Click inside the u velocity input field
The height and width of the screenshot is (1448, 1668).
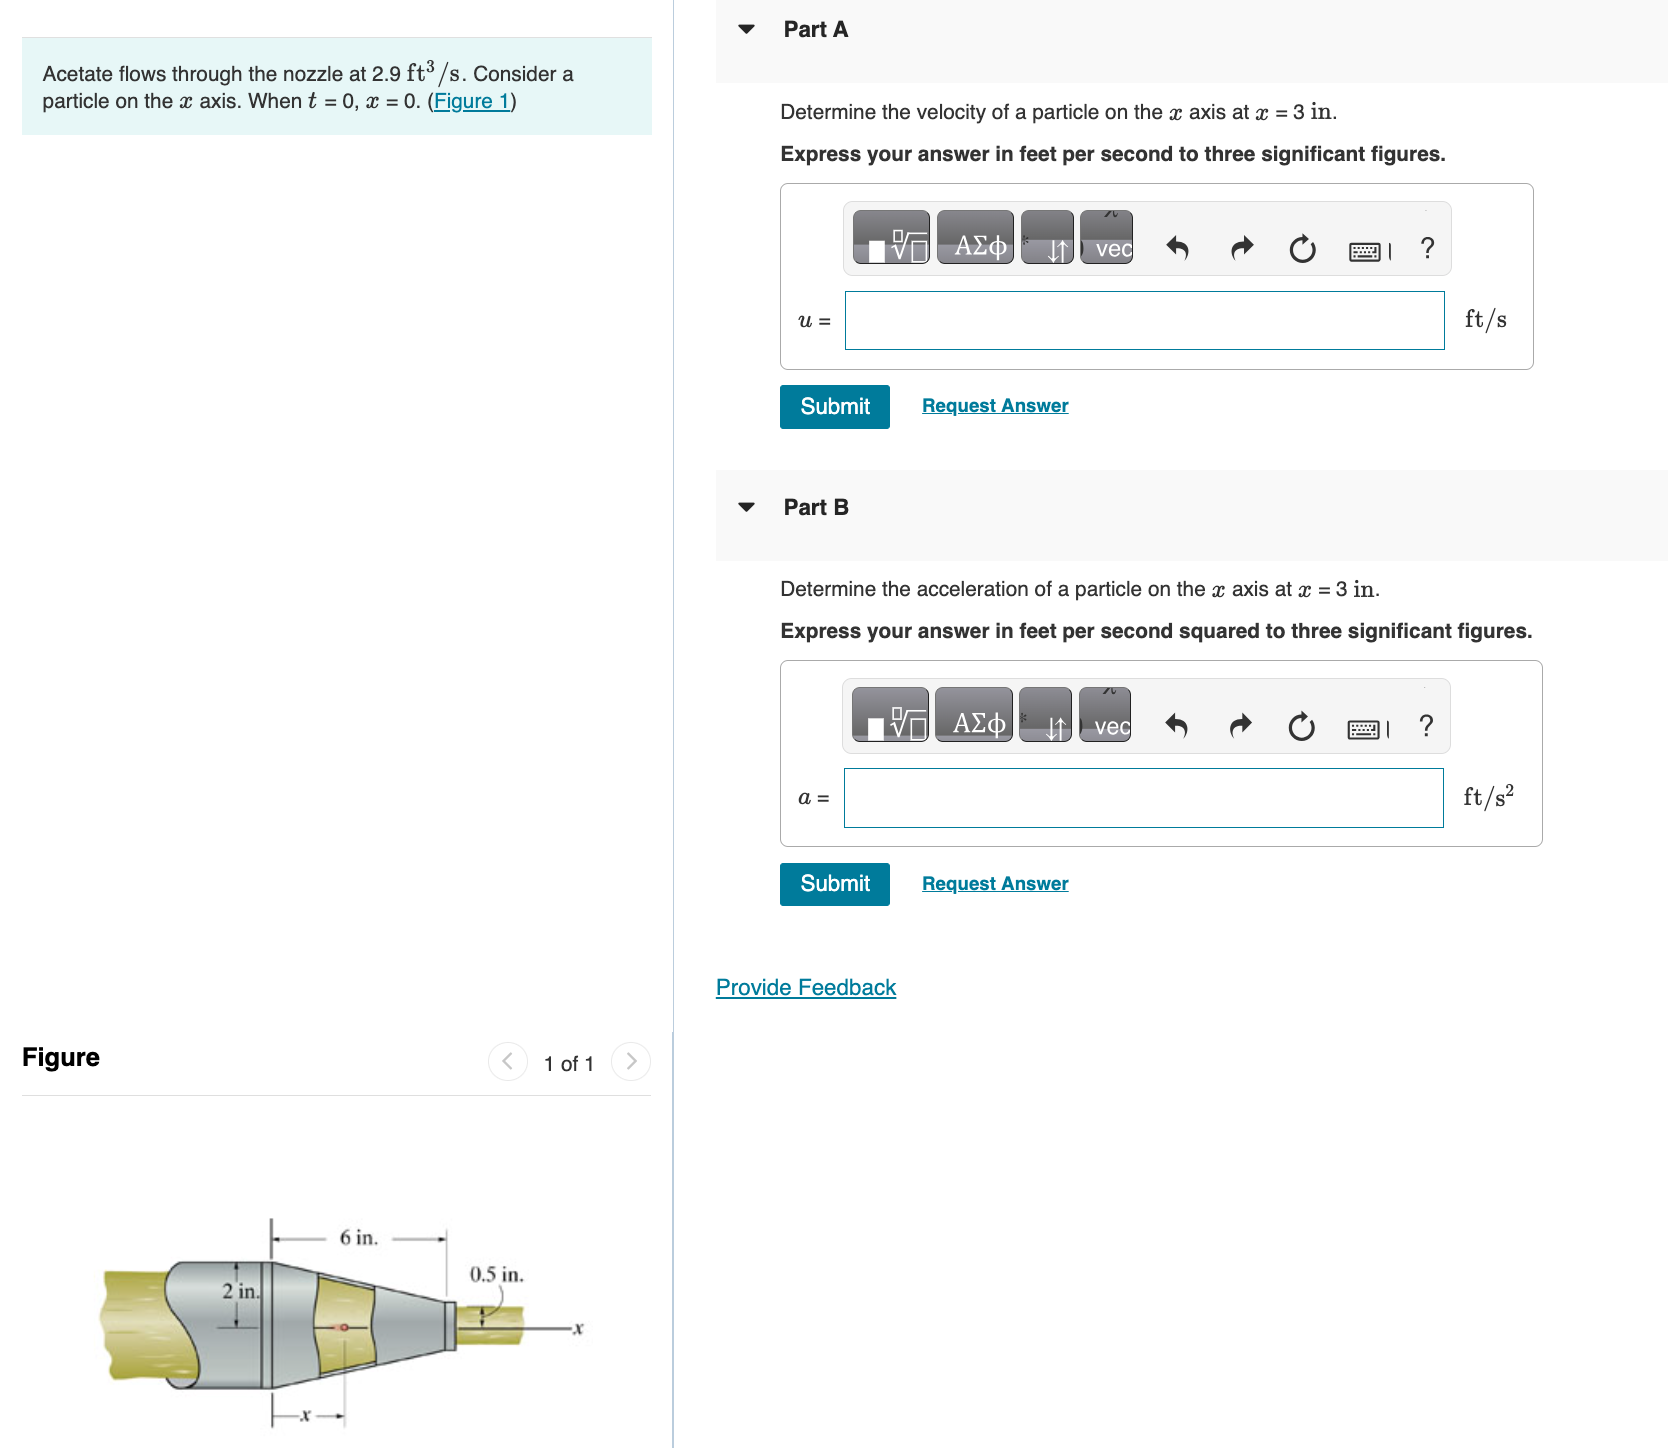[1144, 320]
